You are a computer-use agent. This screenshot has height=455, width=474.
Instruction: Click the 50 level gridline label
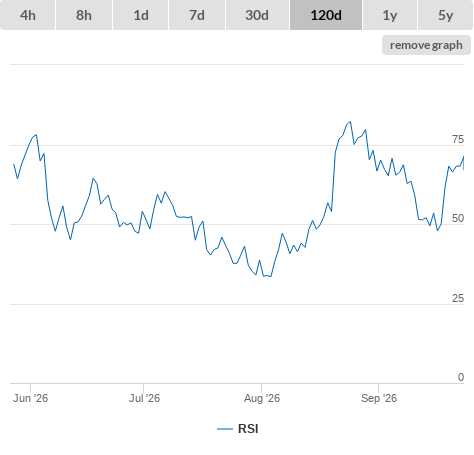[458, 218]
